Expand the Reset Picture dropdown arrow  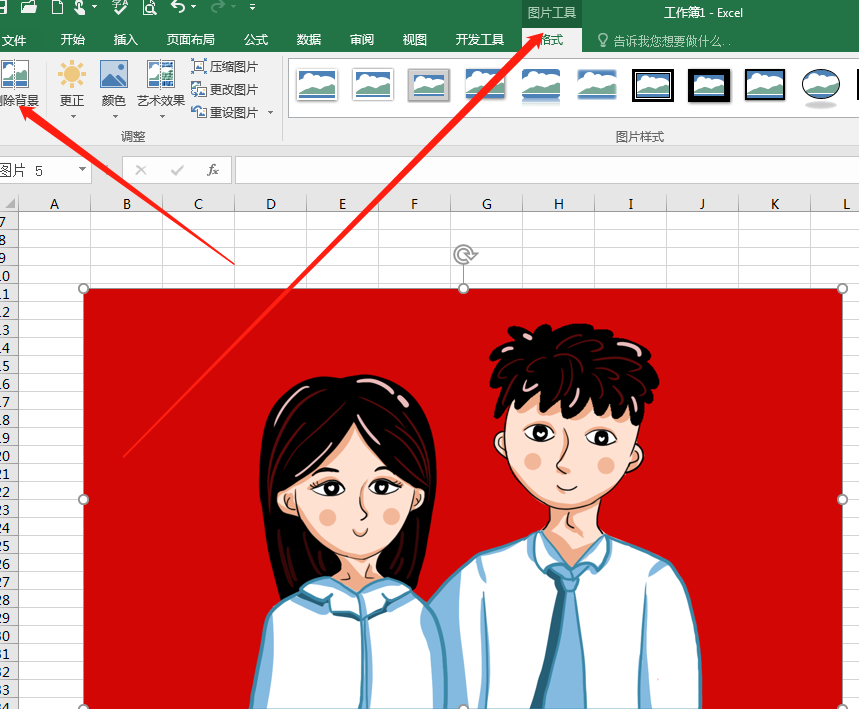[270, 113]
